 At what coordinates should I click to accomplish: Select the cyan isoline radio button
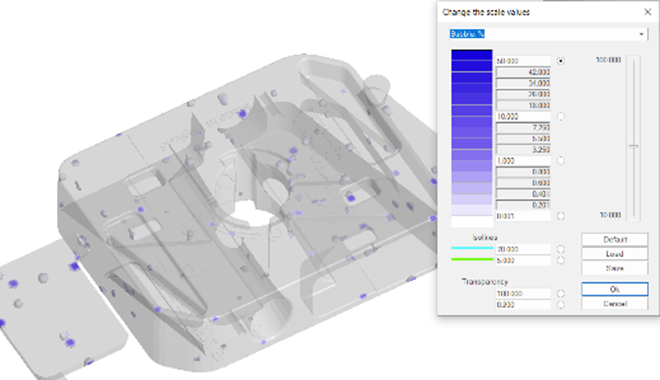561,249
